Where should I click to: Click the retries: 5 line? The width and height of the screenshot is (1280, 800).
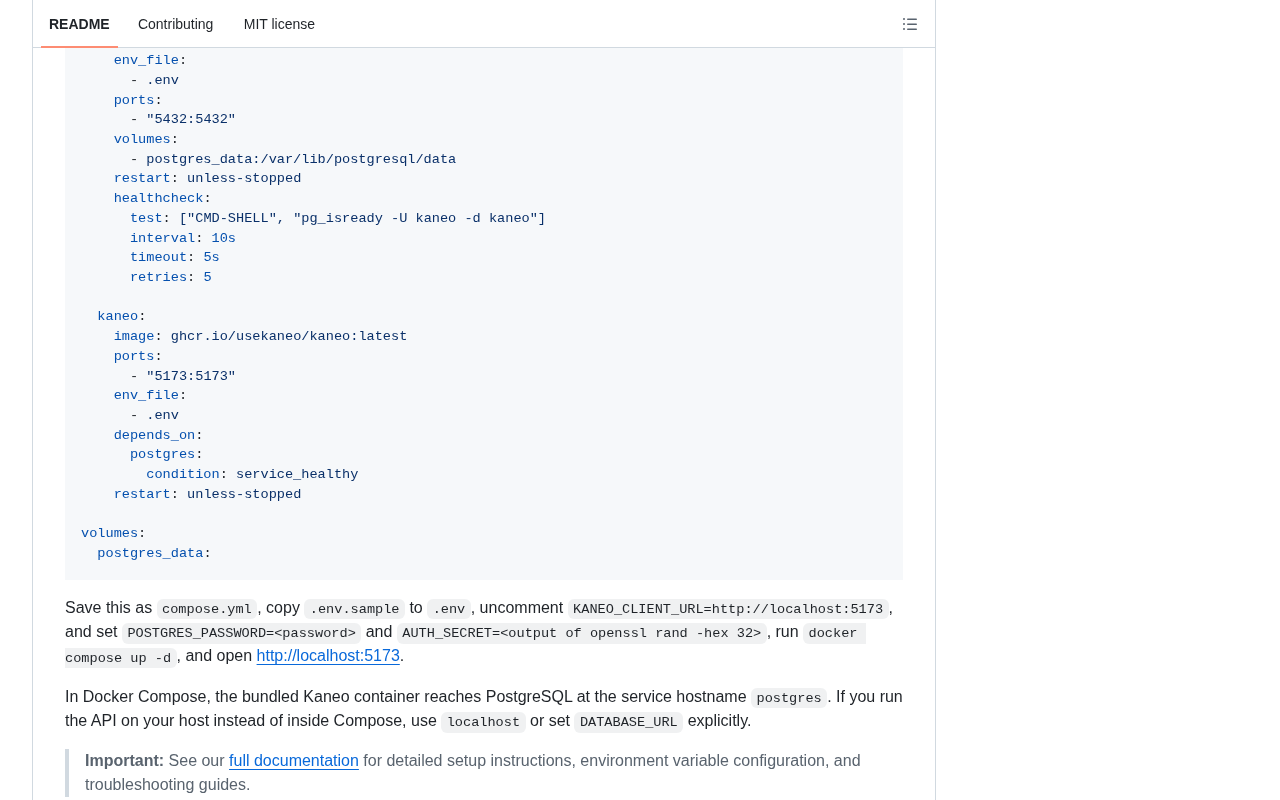[170, 278]
